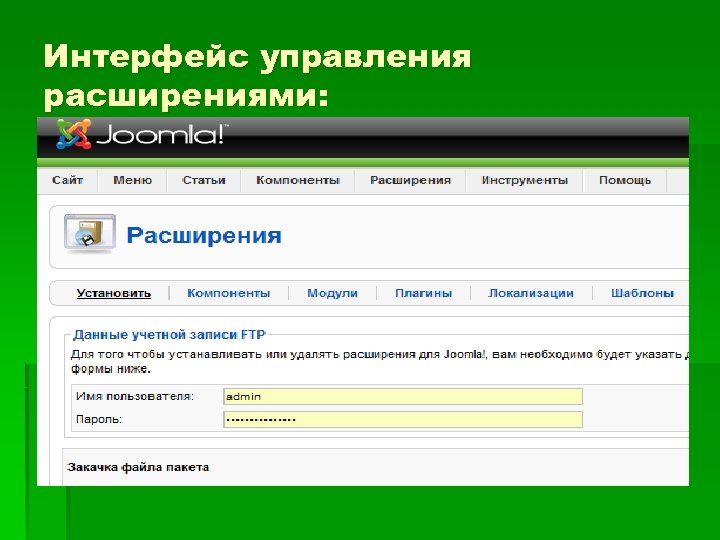Open the Расширения top menu

pyautogui.click(x=411, y=180)
